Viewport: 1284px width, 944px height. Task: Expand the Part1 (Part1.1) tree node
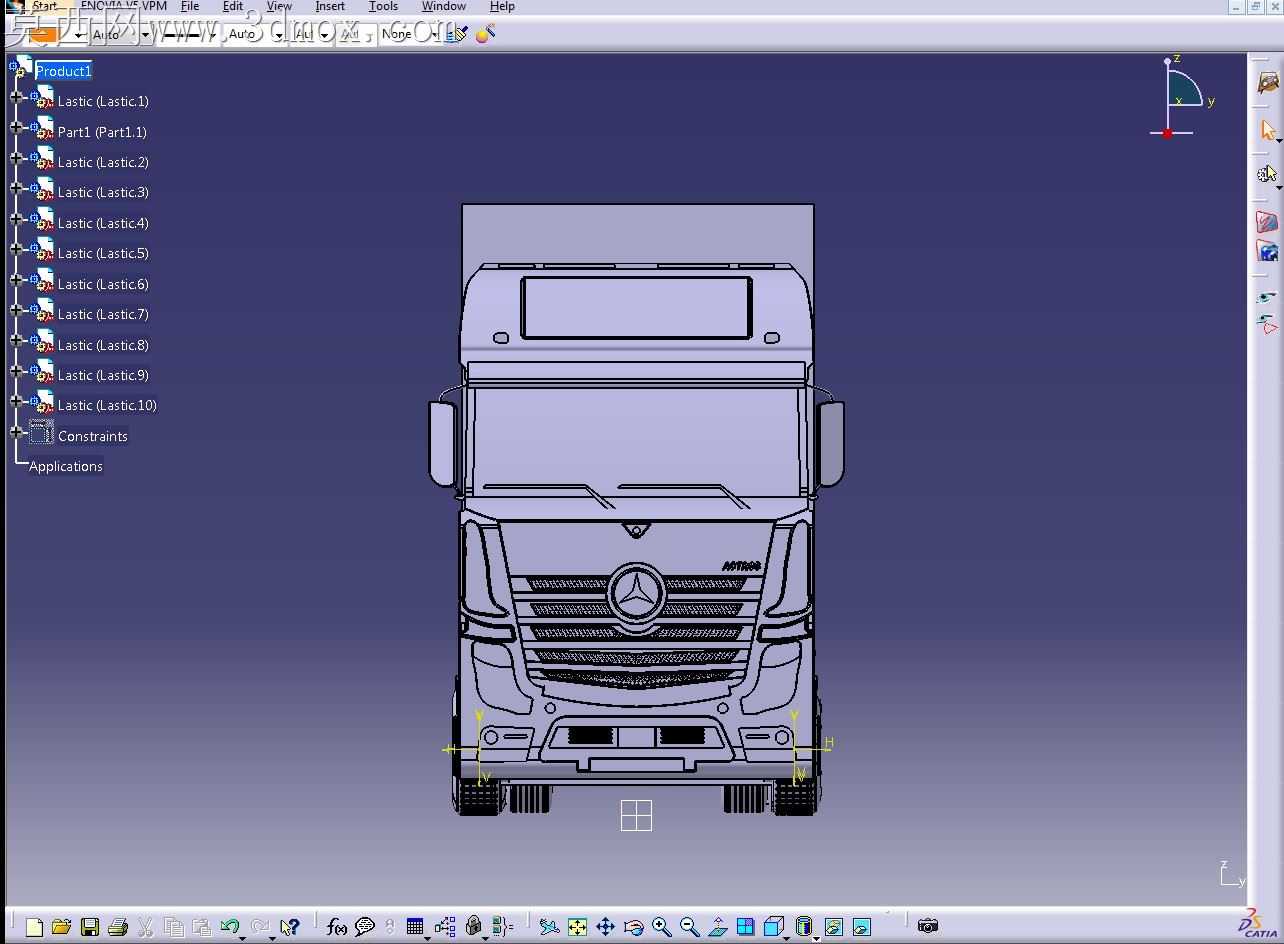tap(16, 127)
